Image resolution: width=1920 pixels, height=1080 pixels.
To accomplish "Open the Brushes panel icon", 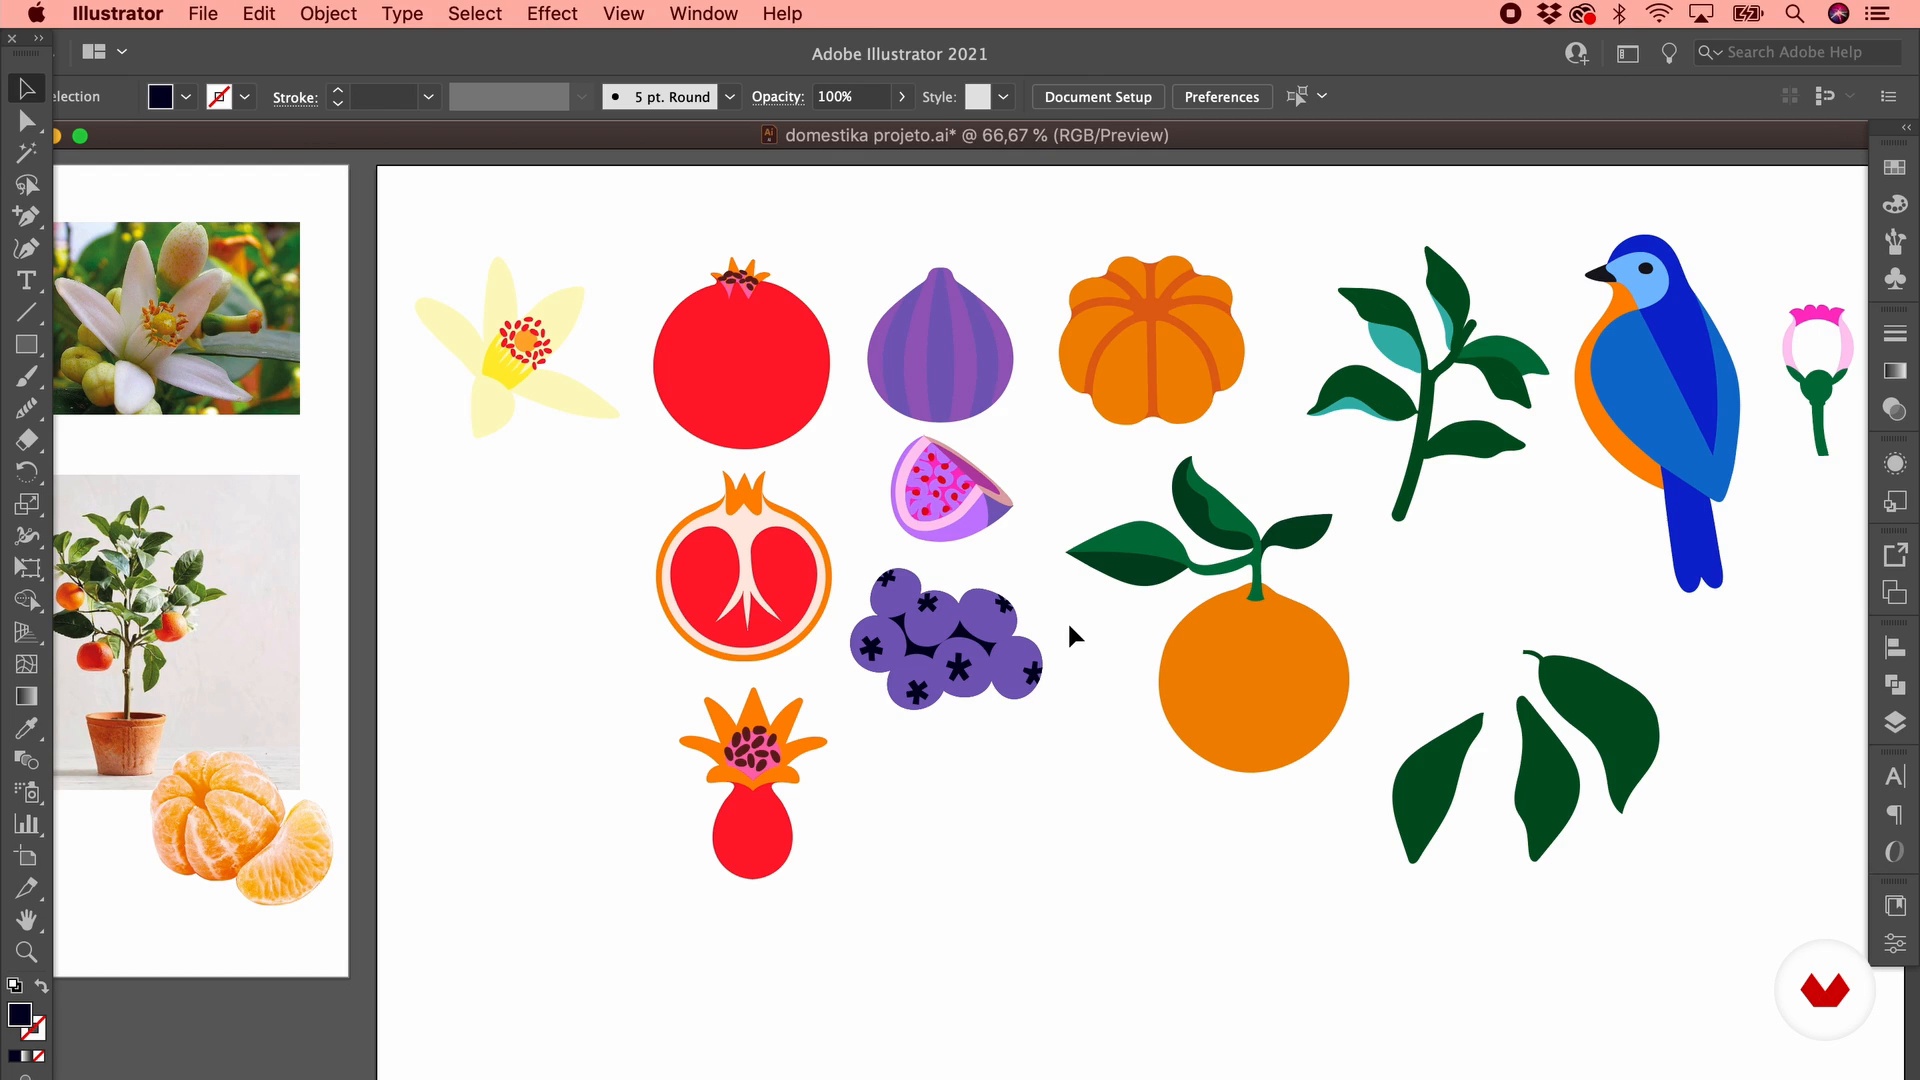I will [x=1895, y=242].
